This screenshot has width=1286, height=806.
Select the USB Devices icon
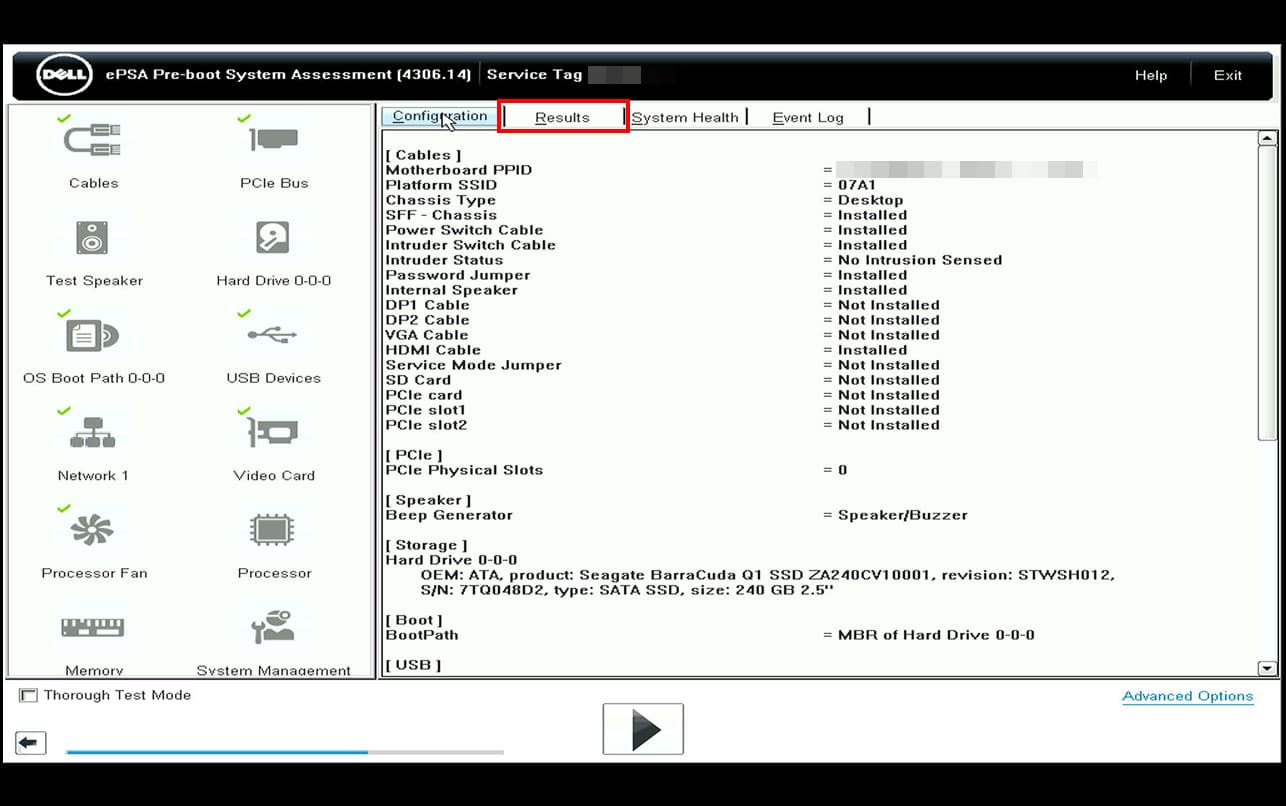(273, 335)
